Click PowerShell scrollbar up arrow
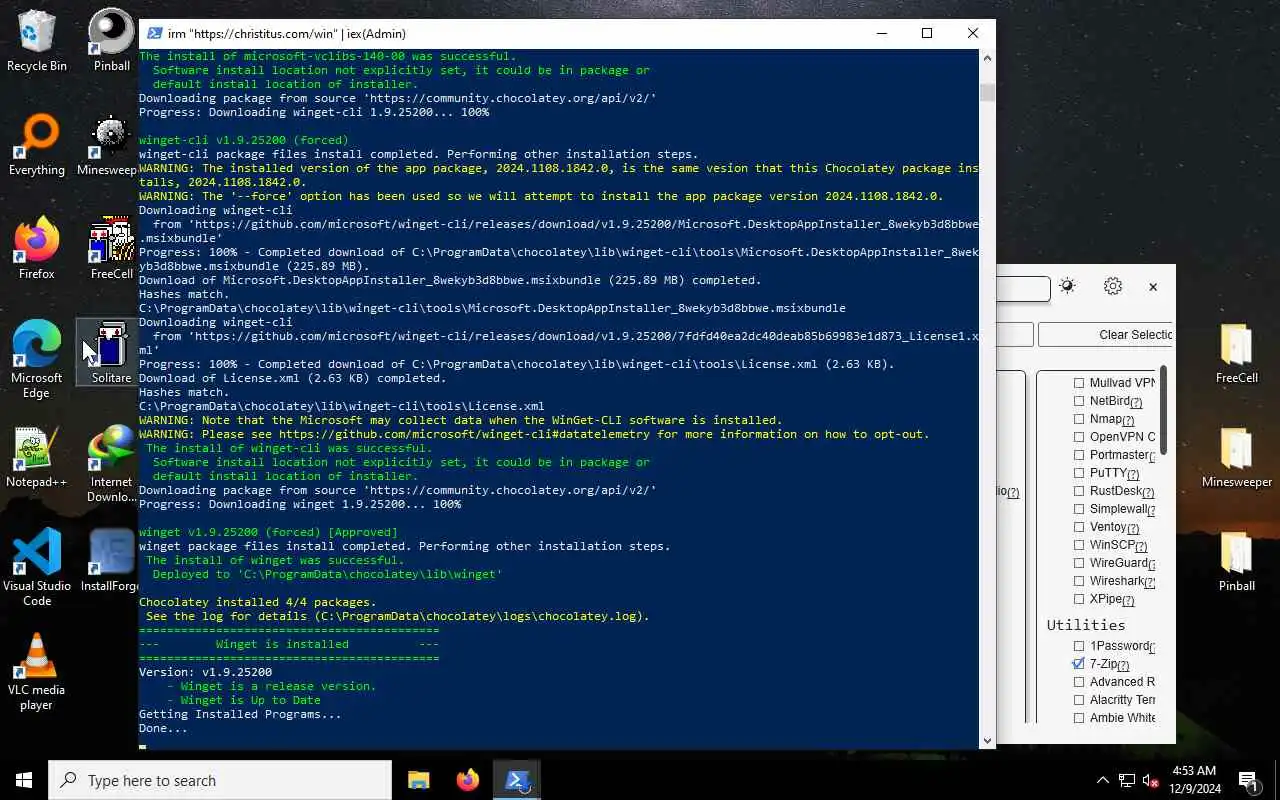The width and height of the screenshot is (1280, 800). (987, 58)
